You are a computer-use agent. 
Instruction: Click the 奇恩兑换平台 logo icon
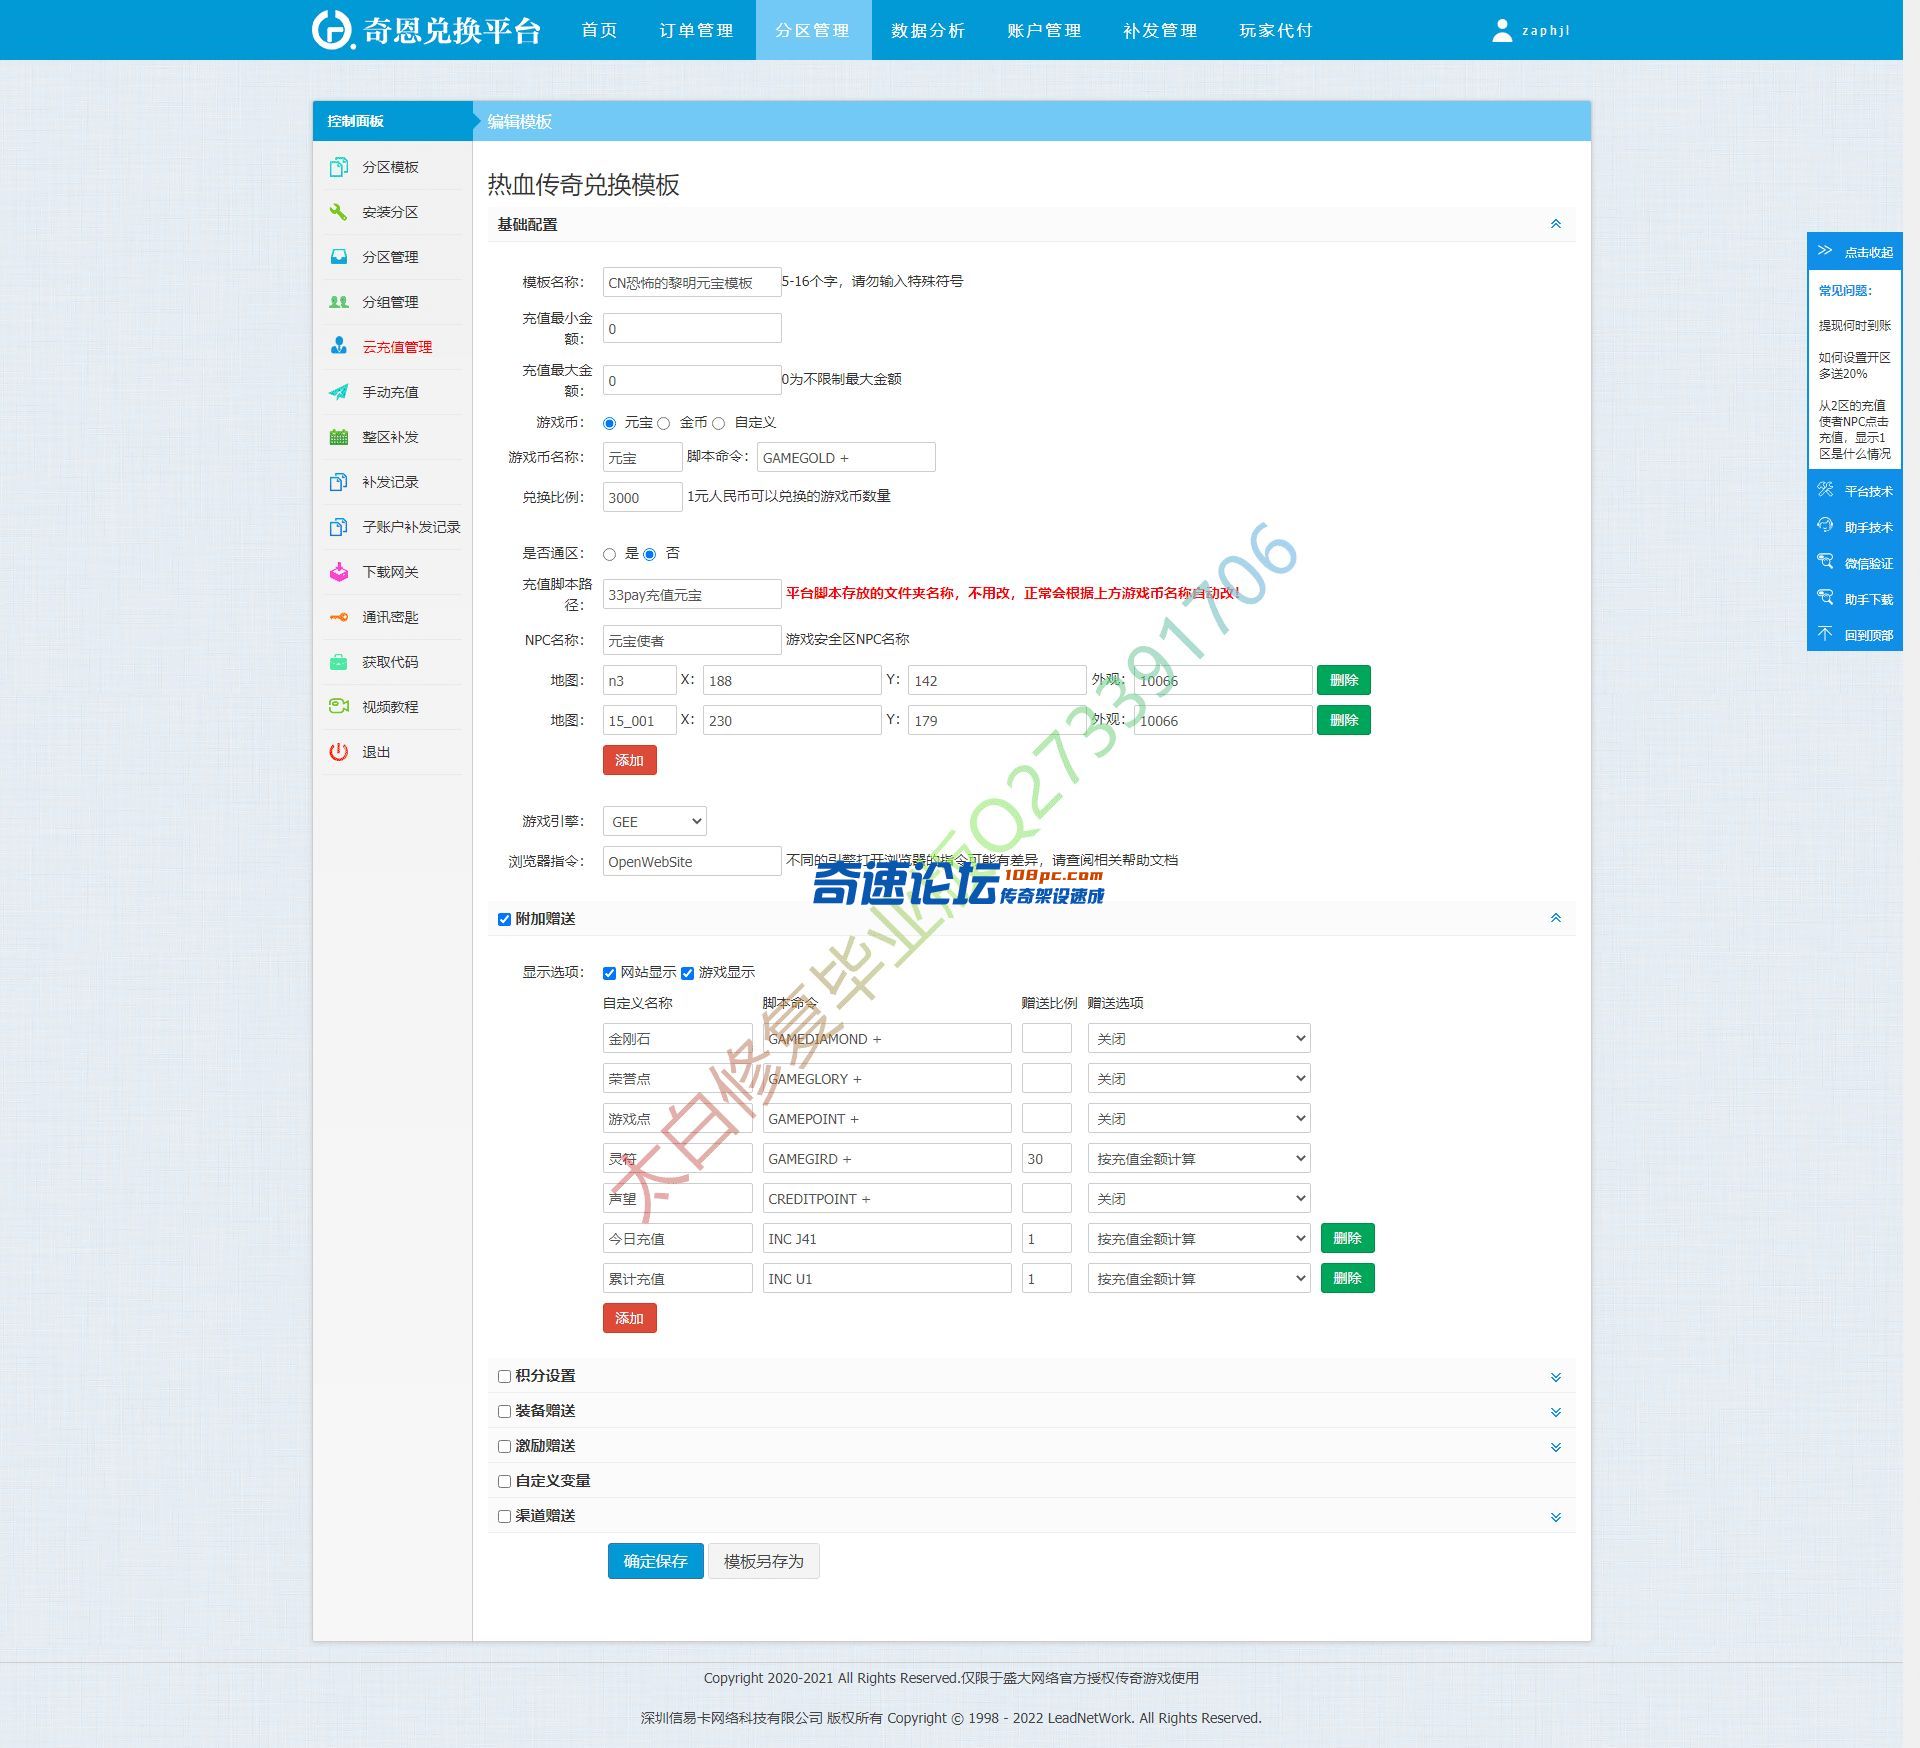point(332,30)
